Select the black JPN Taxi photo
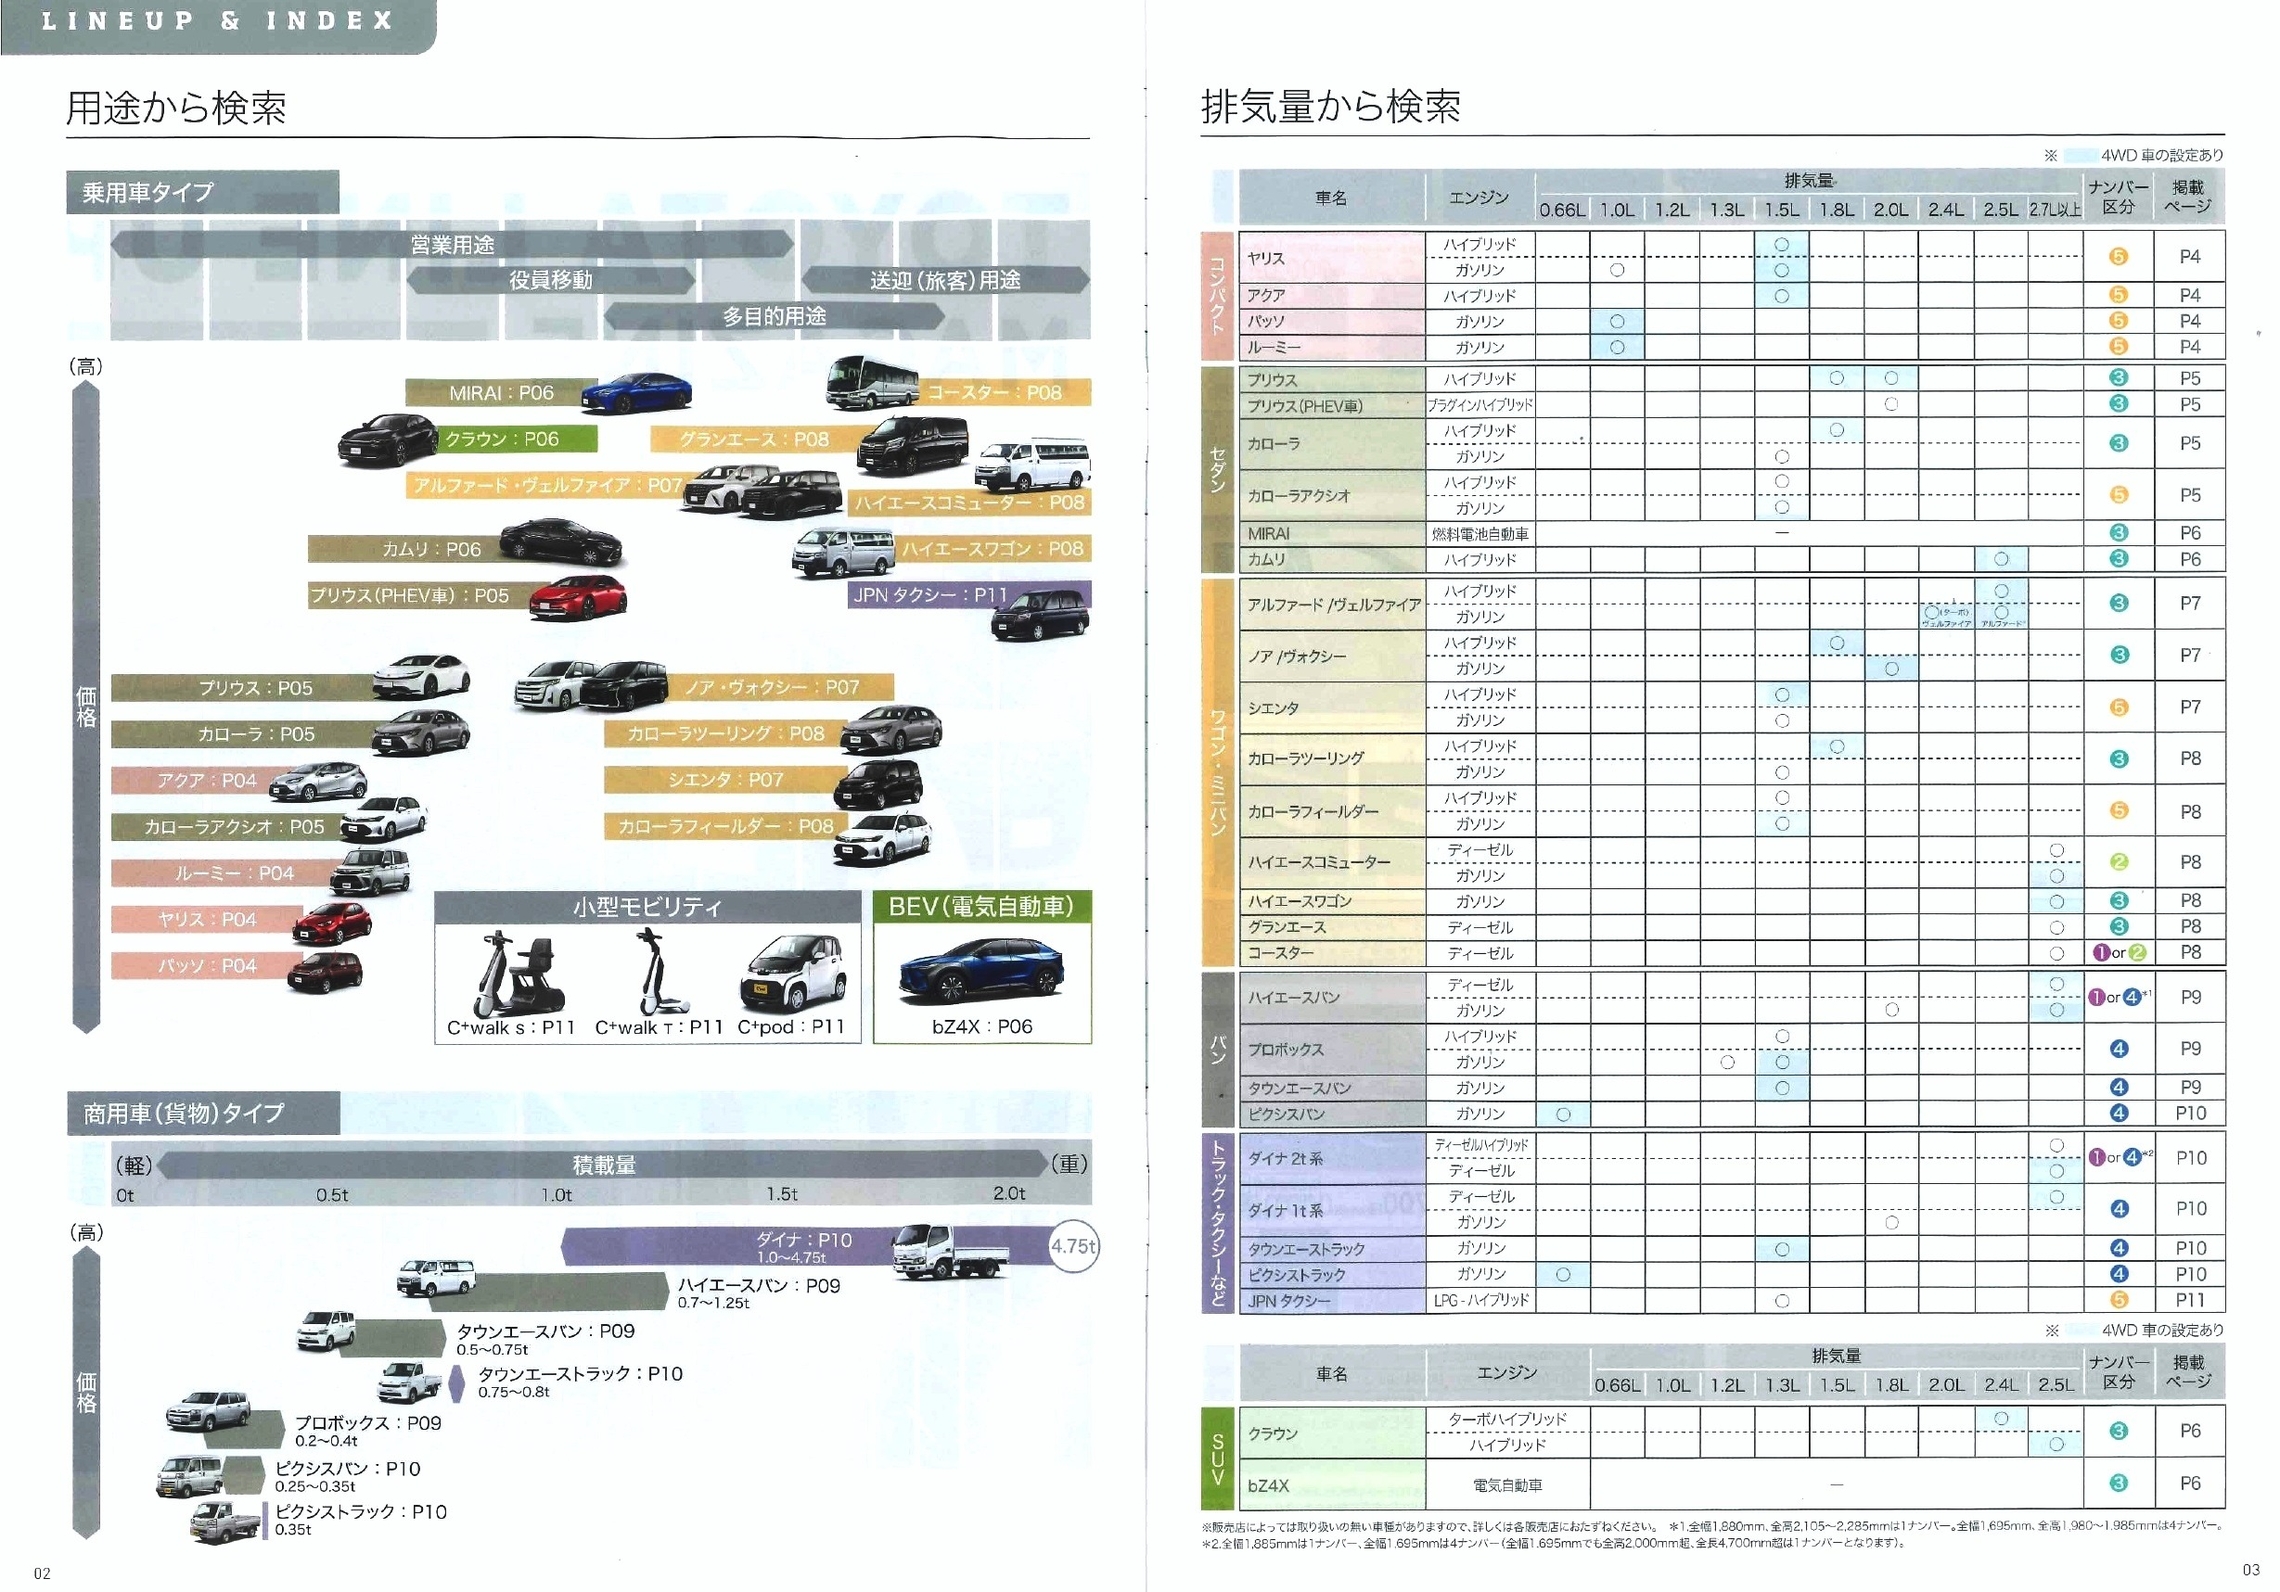This screenshot has width=2280, height=1592. point(1040,614)
